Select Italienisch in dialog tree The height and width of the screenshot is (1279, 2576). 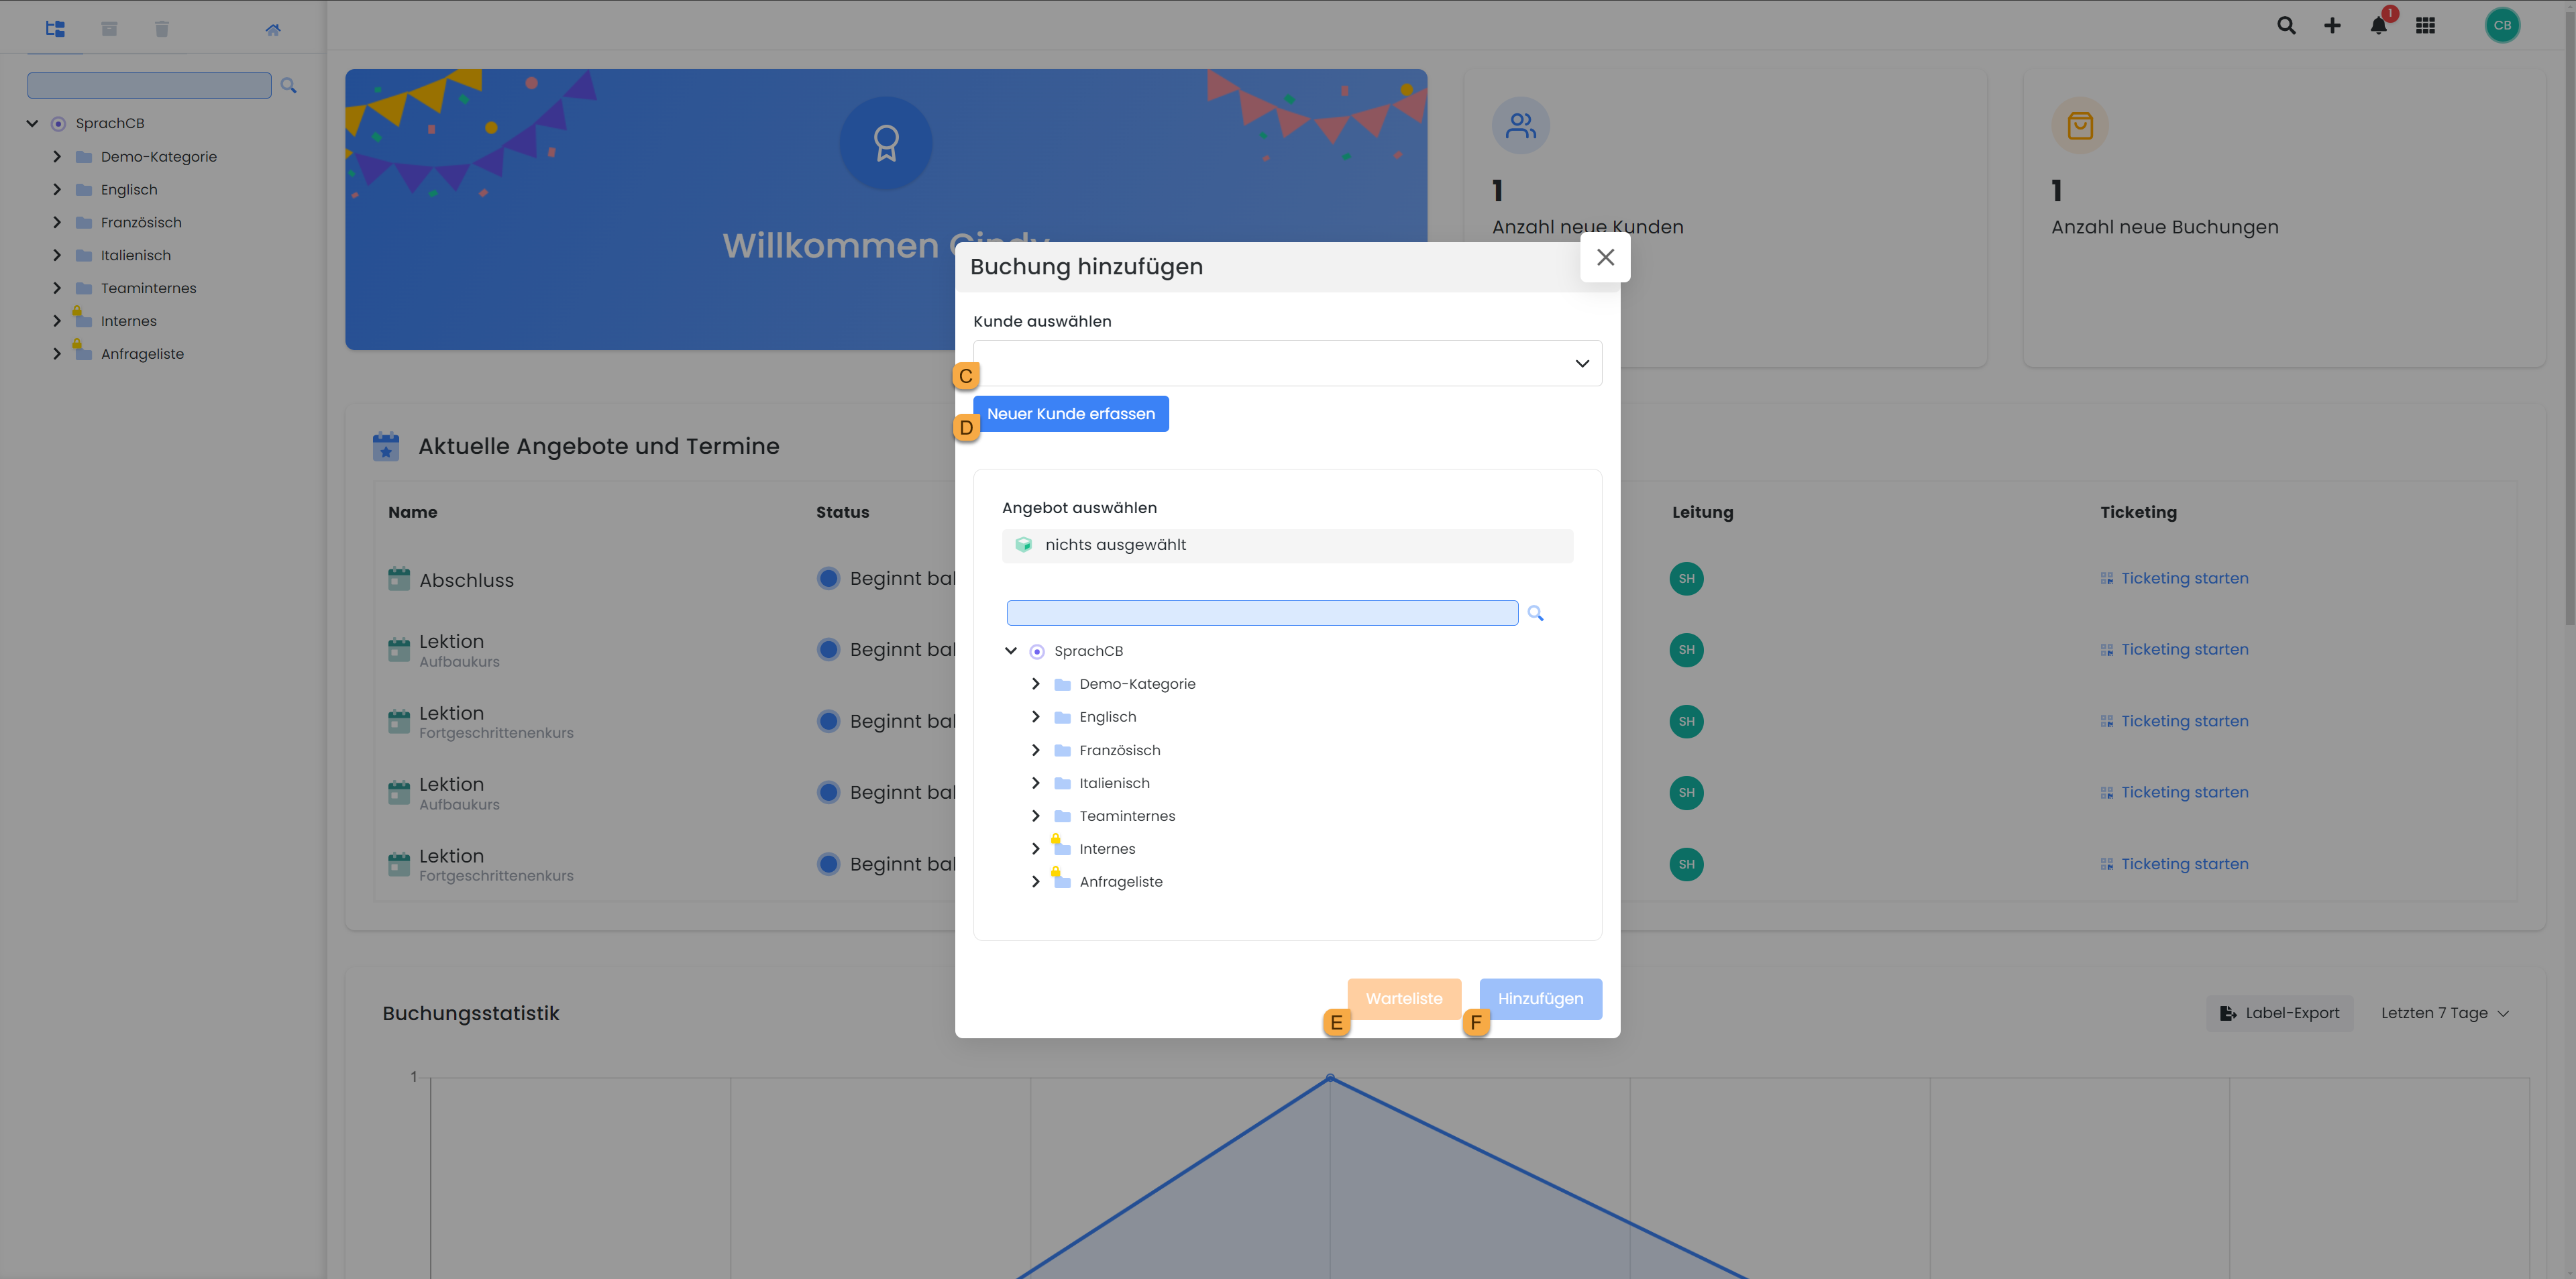tap(1114, 783)
